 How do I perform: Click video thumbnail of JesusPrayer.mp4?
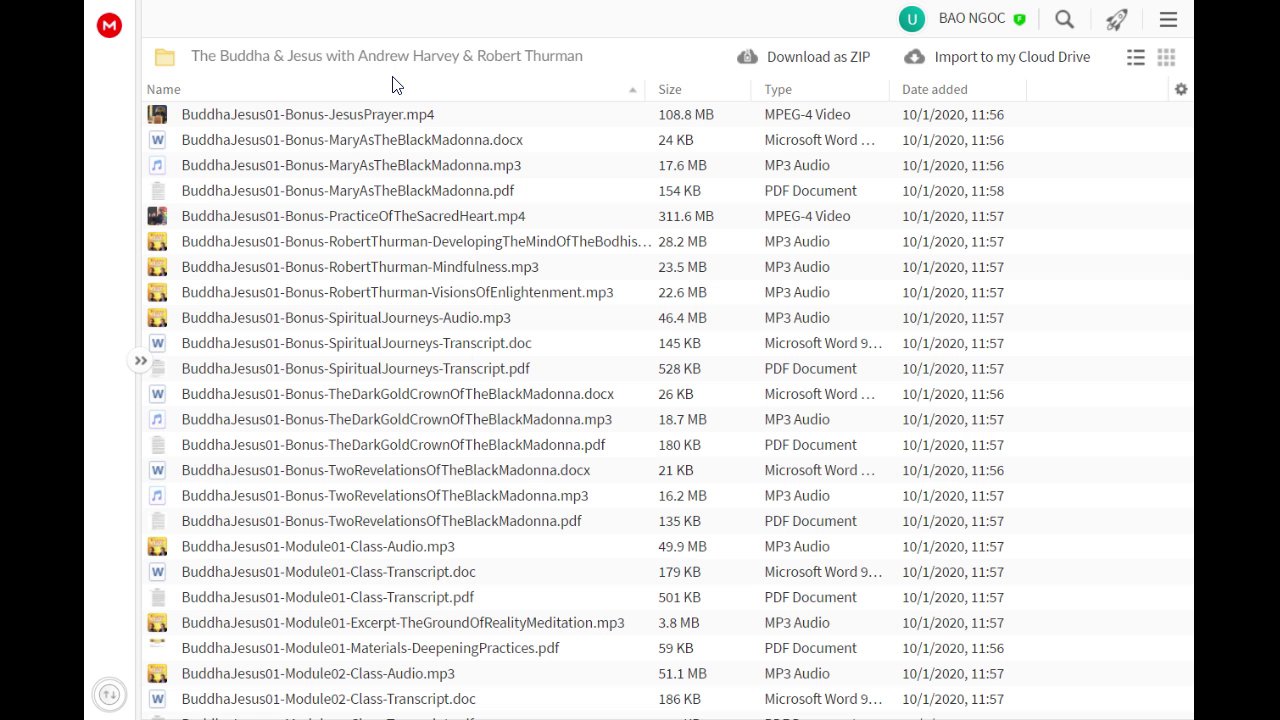(157, 114)
